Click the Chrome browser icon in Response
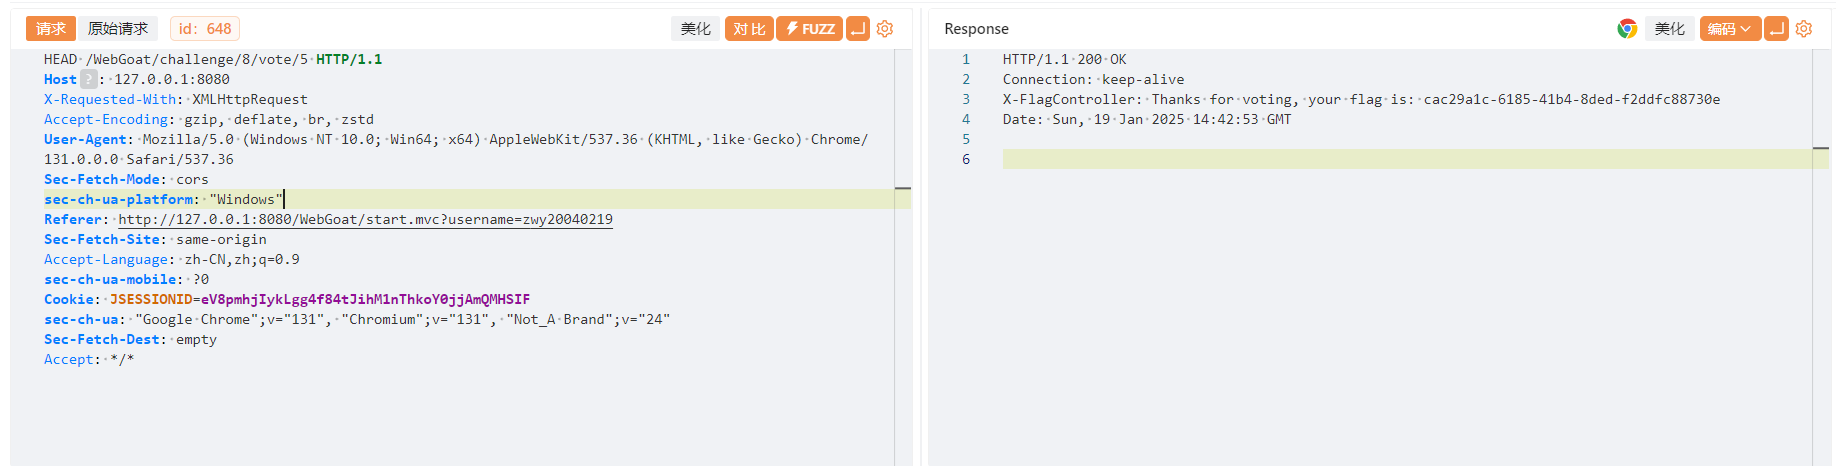Viewport: 1836px width, 466px height. tap(1627, 29)
